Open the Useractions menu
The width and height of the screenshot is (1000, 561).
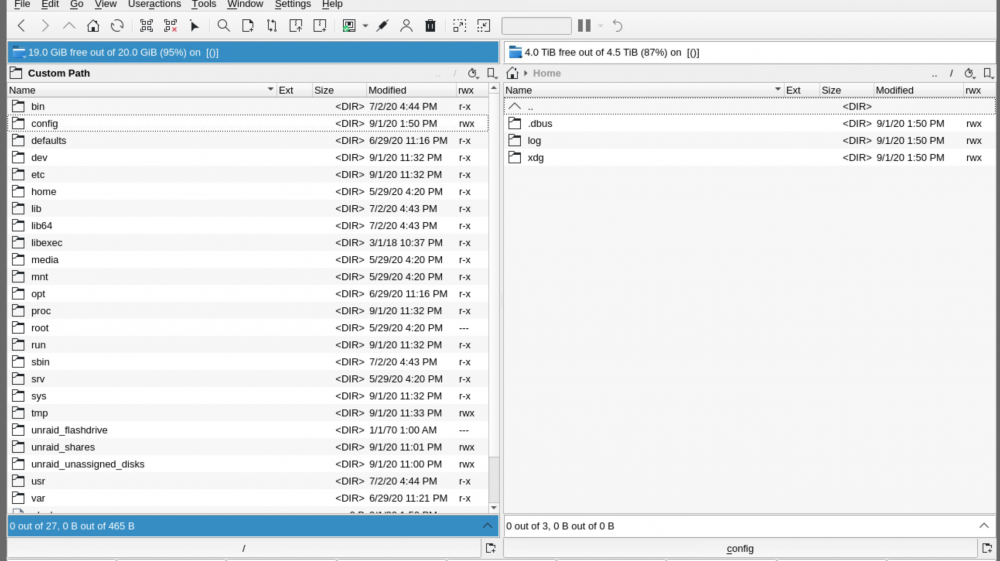(154, 4)
